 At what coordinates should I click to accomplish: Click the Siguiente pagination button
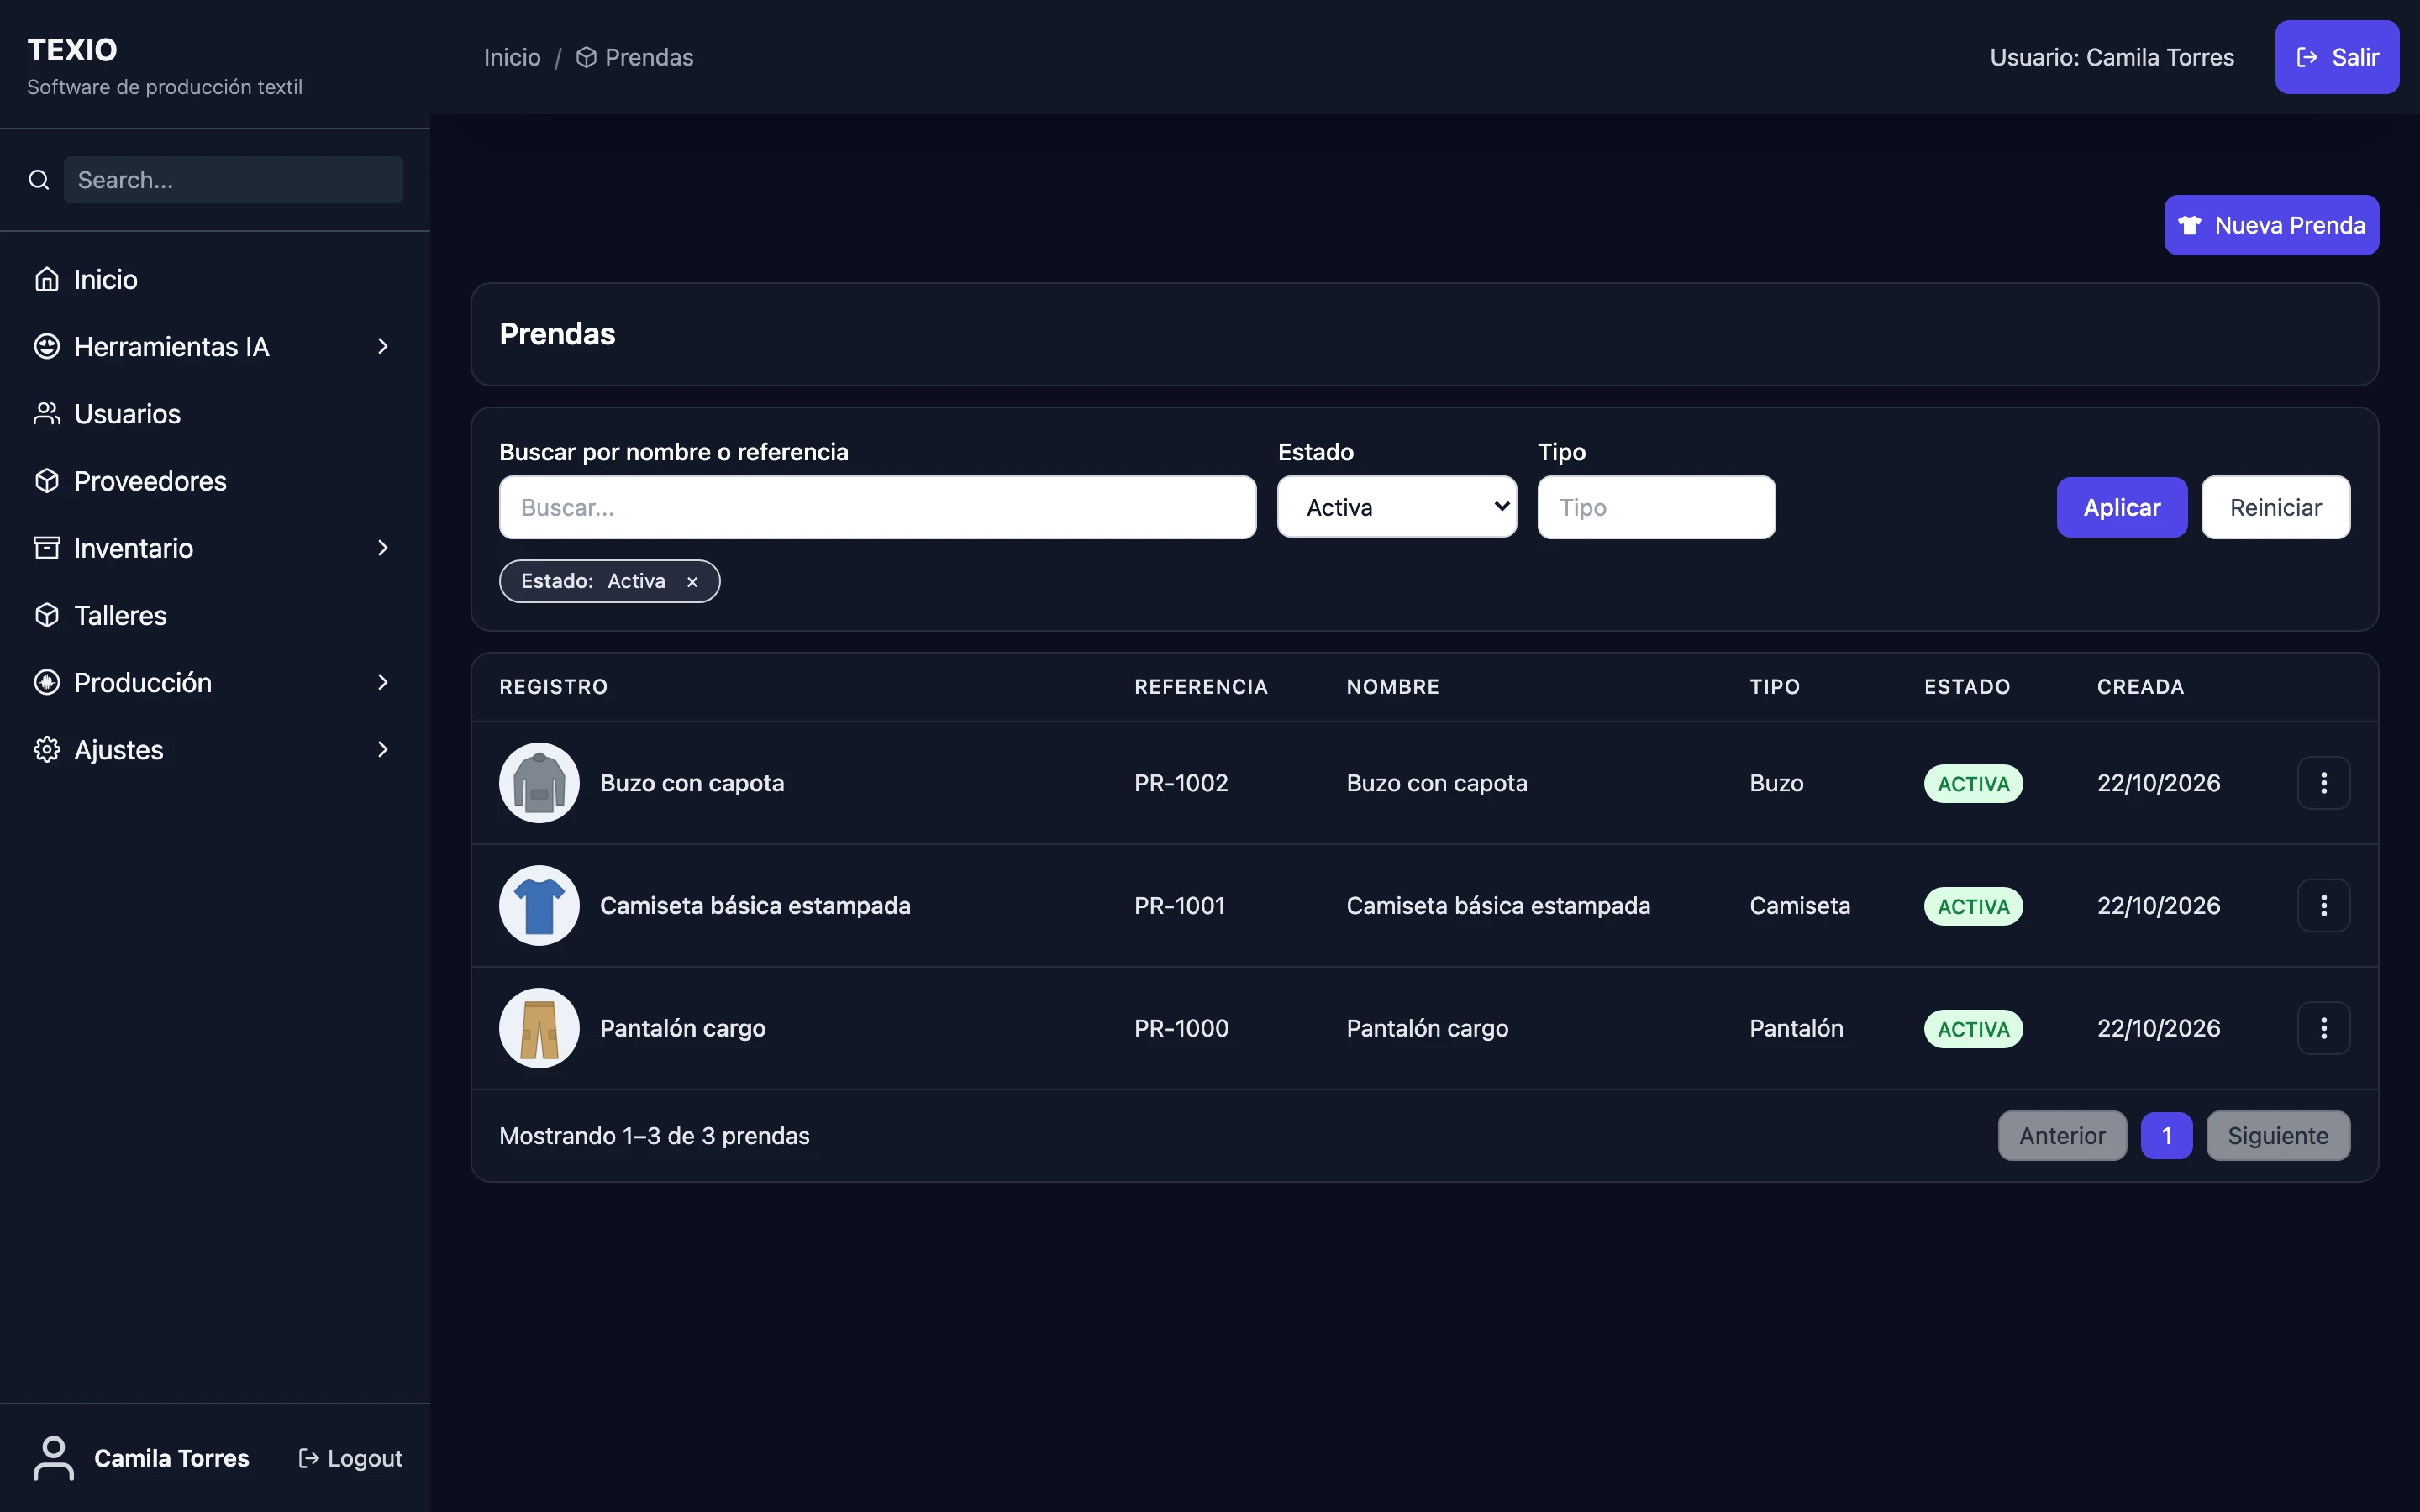point(2278,1136)
